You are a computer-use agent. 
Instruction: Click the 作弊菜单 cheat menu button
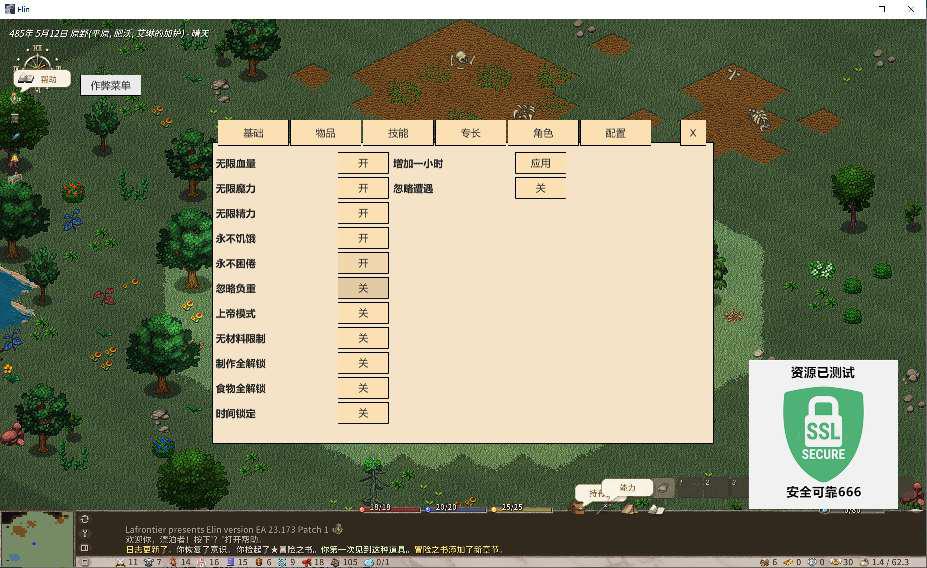111,85
